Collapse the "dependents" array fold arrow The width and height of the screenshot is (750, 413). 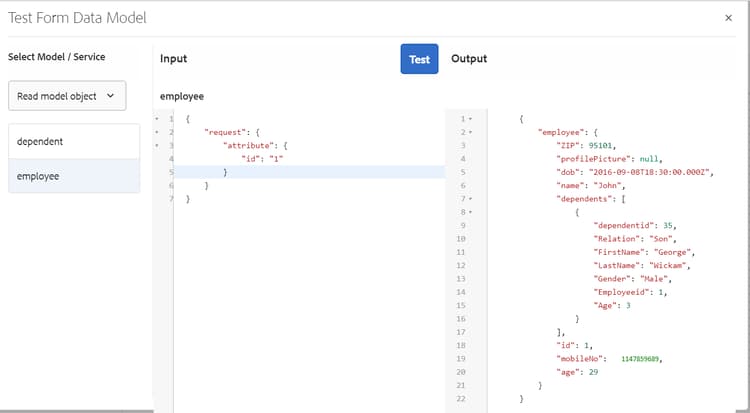point(470,199)
